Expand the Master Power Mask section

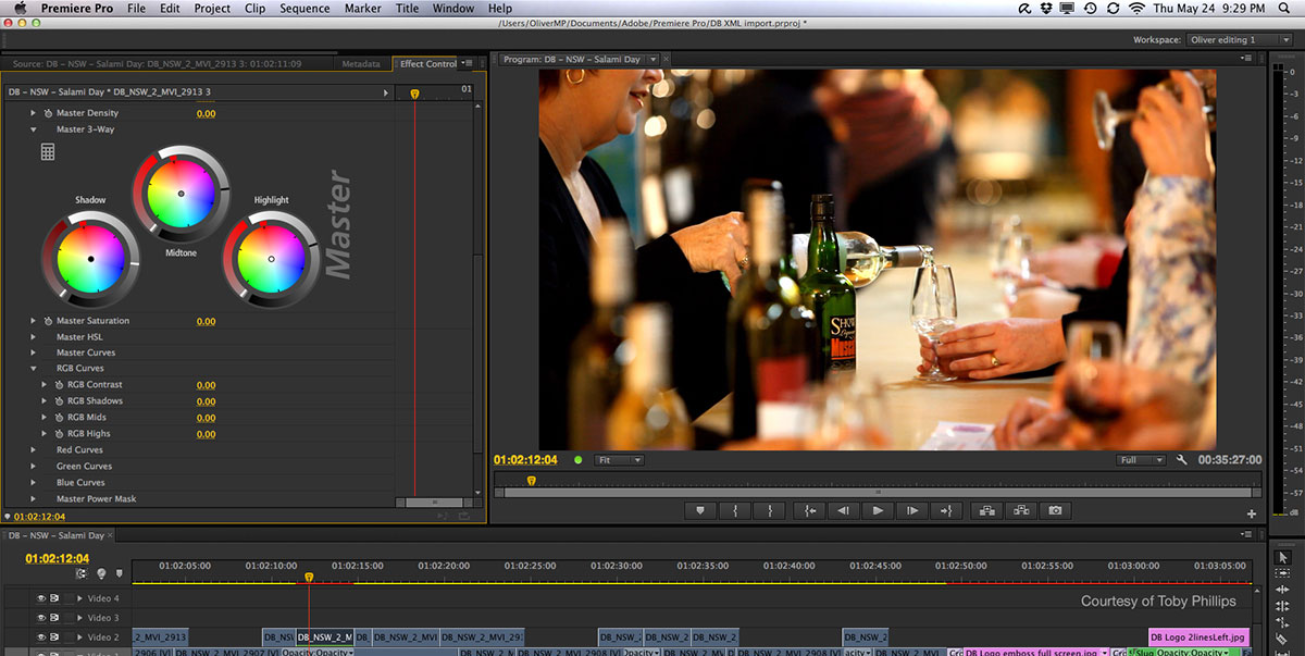[x=33, y=499]
